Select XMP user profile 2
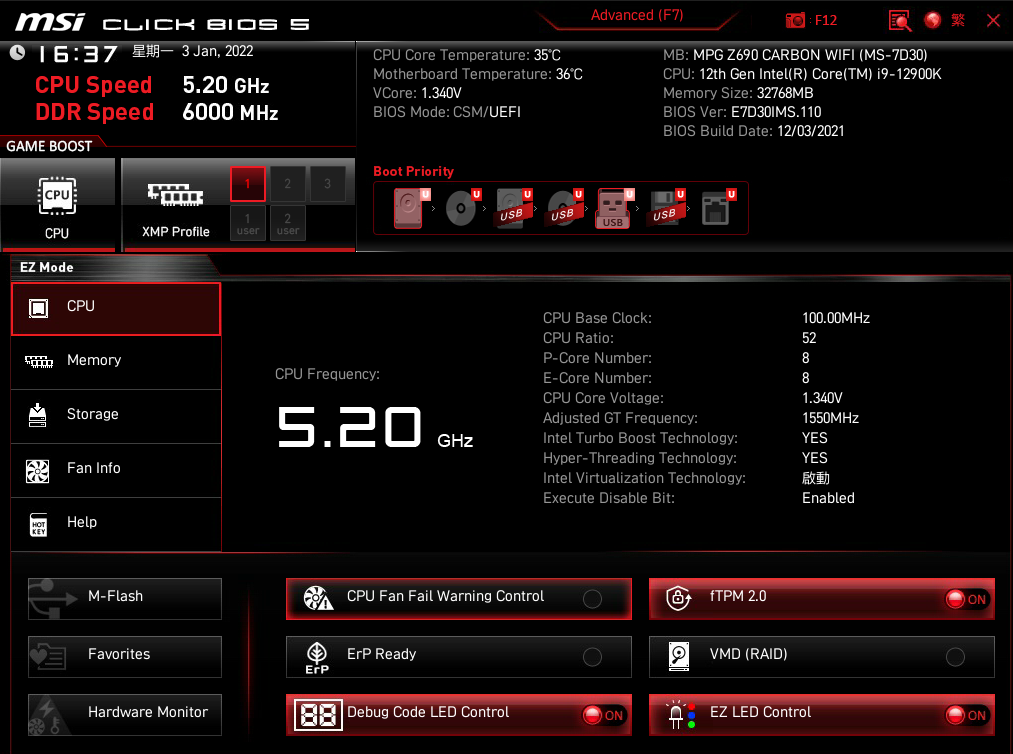 coord(287,224)
